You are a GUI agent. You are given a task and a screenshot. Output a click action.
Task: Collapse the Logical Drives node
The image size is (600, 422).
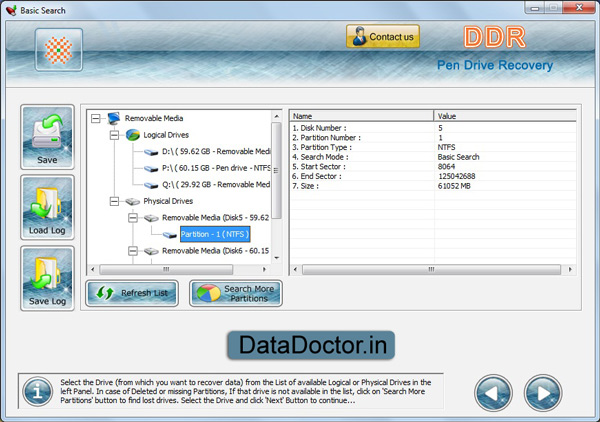pyautogui.click(x=114, y=135)
